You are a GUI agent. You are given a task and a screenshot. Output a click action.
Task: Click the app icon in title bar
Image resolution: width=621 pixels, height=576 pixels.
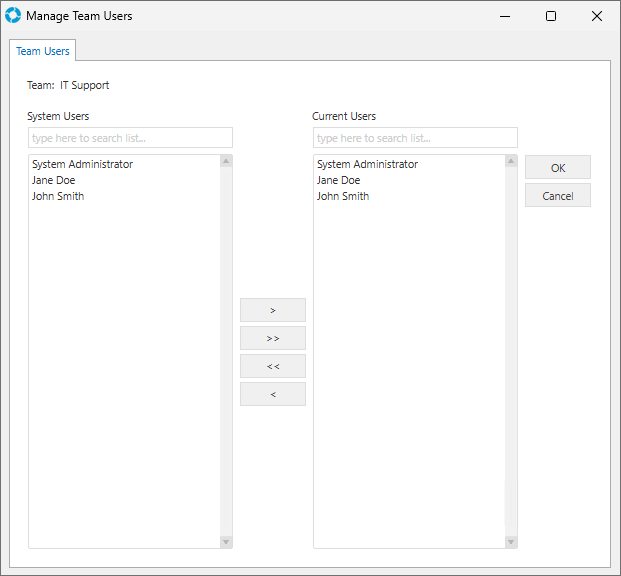click(x=13, y=16)
